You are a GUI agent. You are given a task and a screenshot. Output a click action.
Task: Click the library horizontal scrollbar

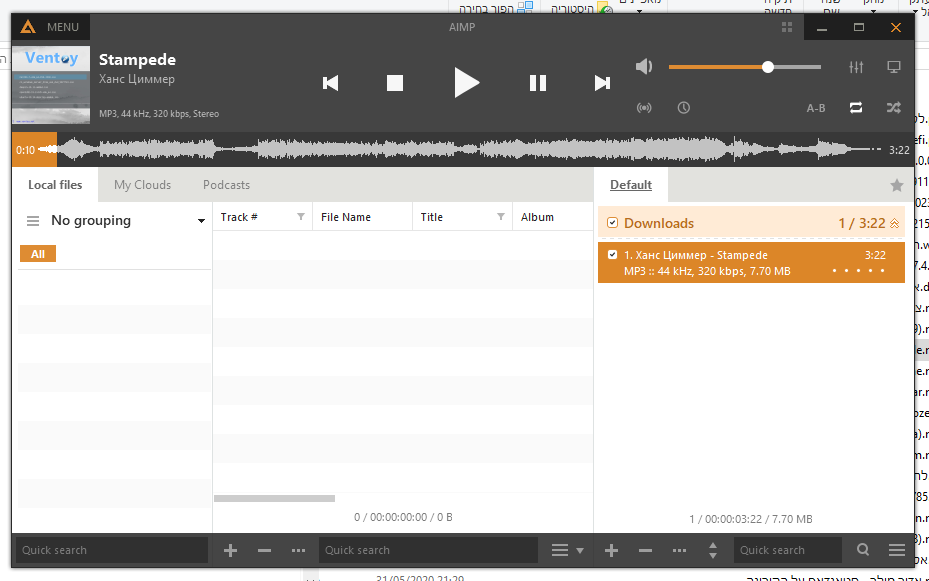coord(274,499)
